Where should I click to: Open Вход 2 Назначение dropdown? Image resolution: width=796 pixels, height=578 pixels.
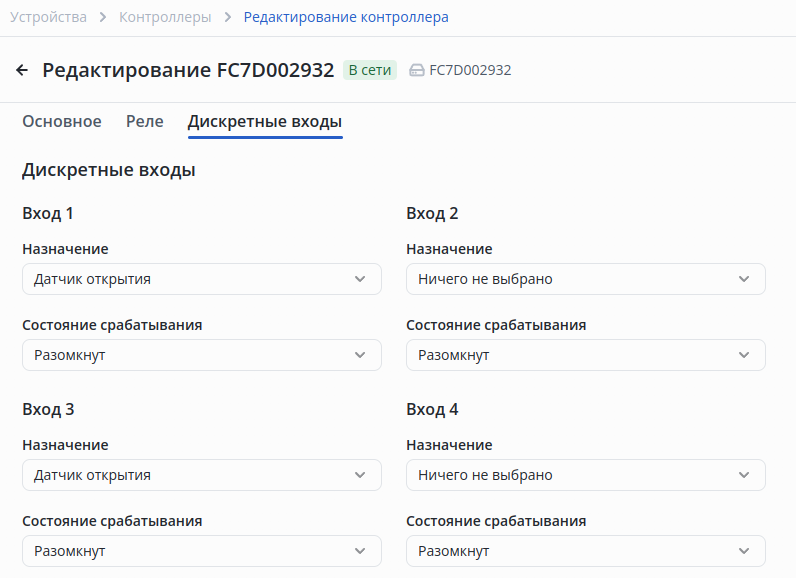tap(585, 279)
